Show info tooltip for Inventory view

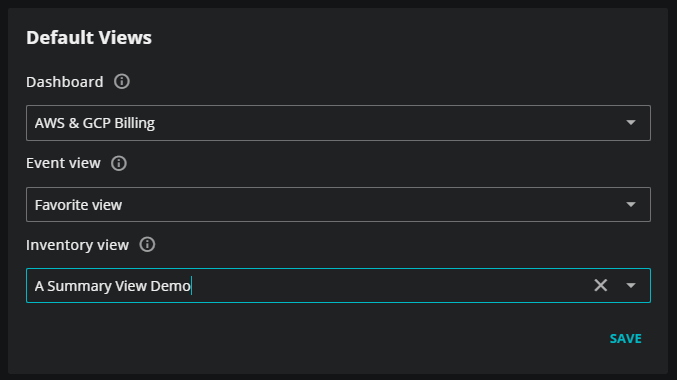coord(147,244)
